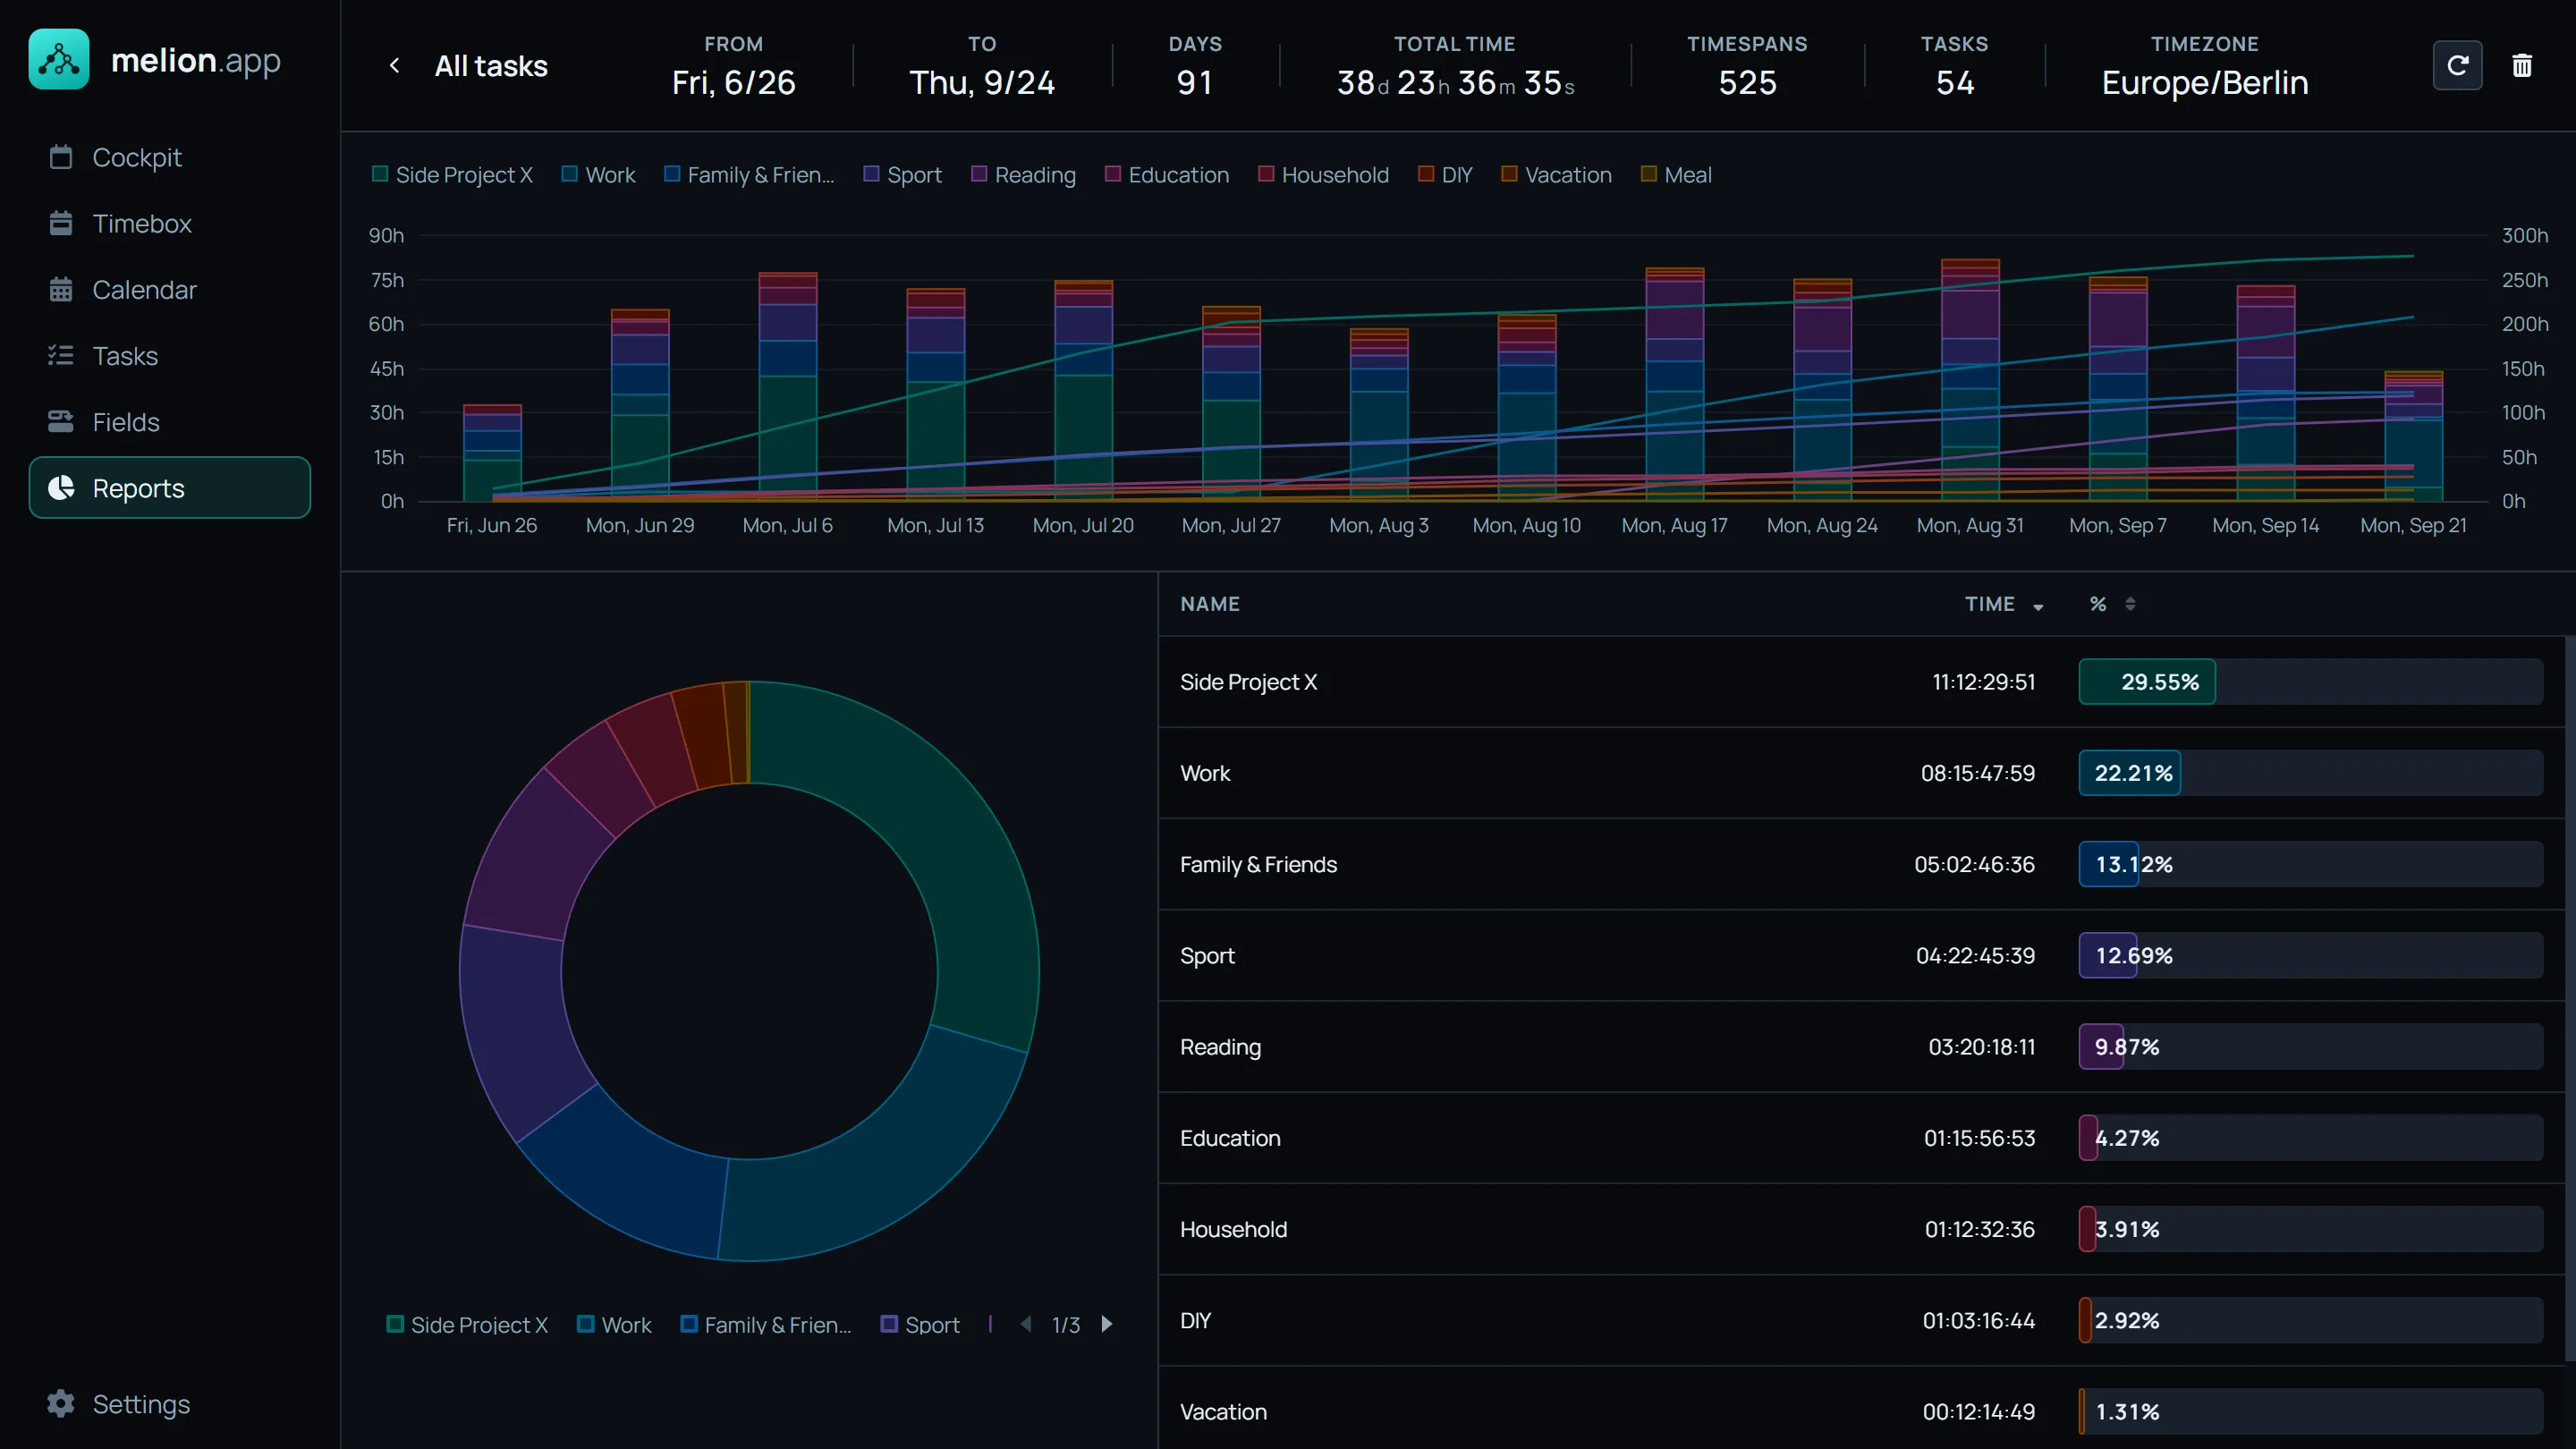Toggle Family & Friends in bar chart legend

pos(749,174)
